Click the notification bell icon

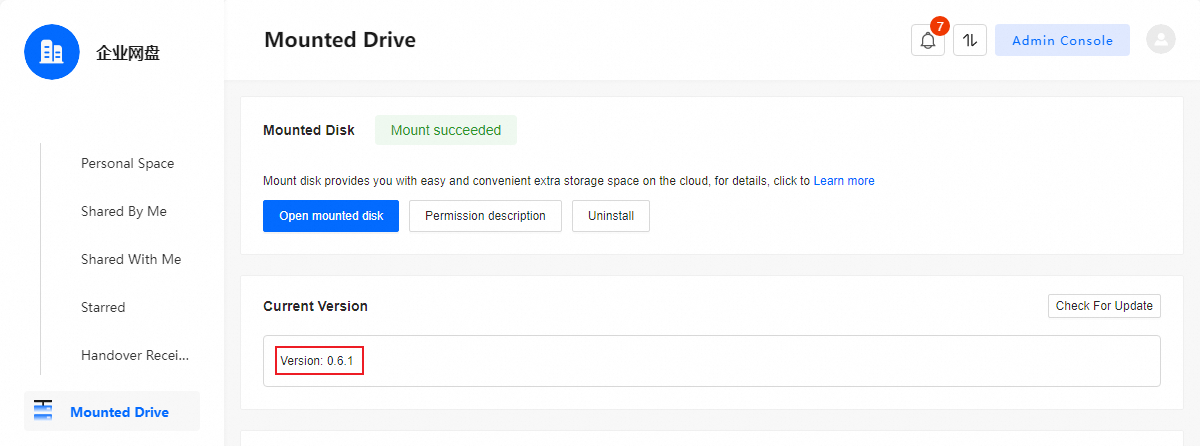[x=927, y=41]
